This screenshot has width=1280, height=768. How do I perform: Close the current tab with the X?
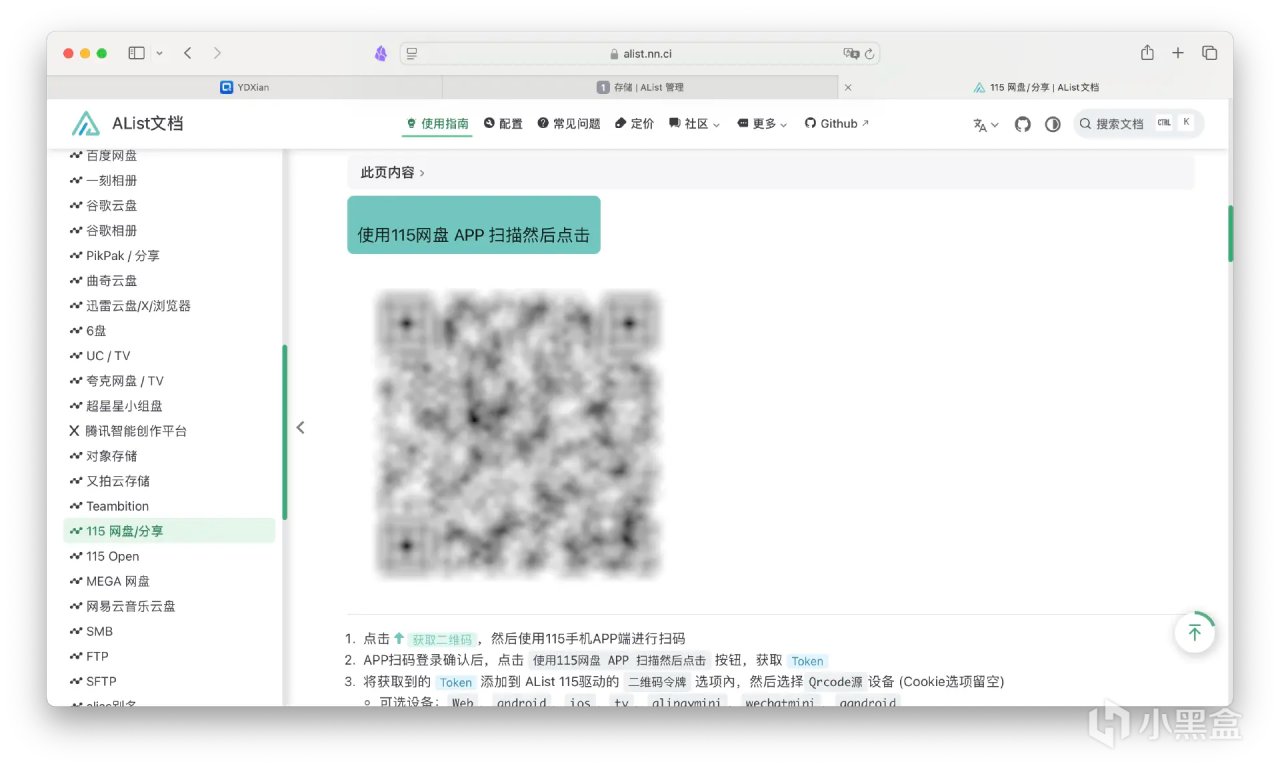point(848,87)
